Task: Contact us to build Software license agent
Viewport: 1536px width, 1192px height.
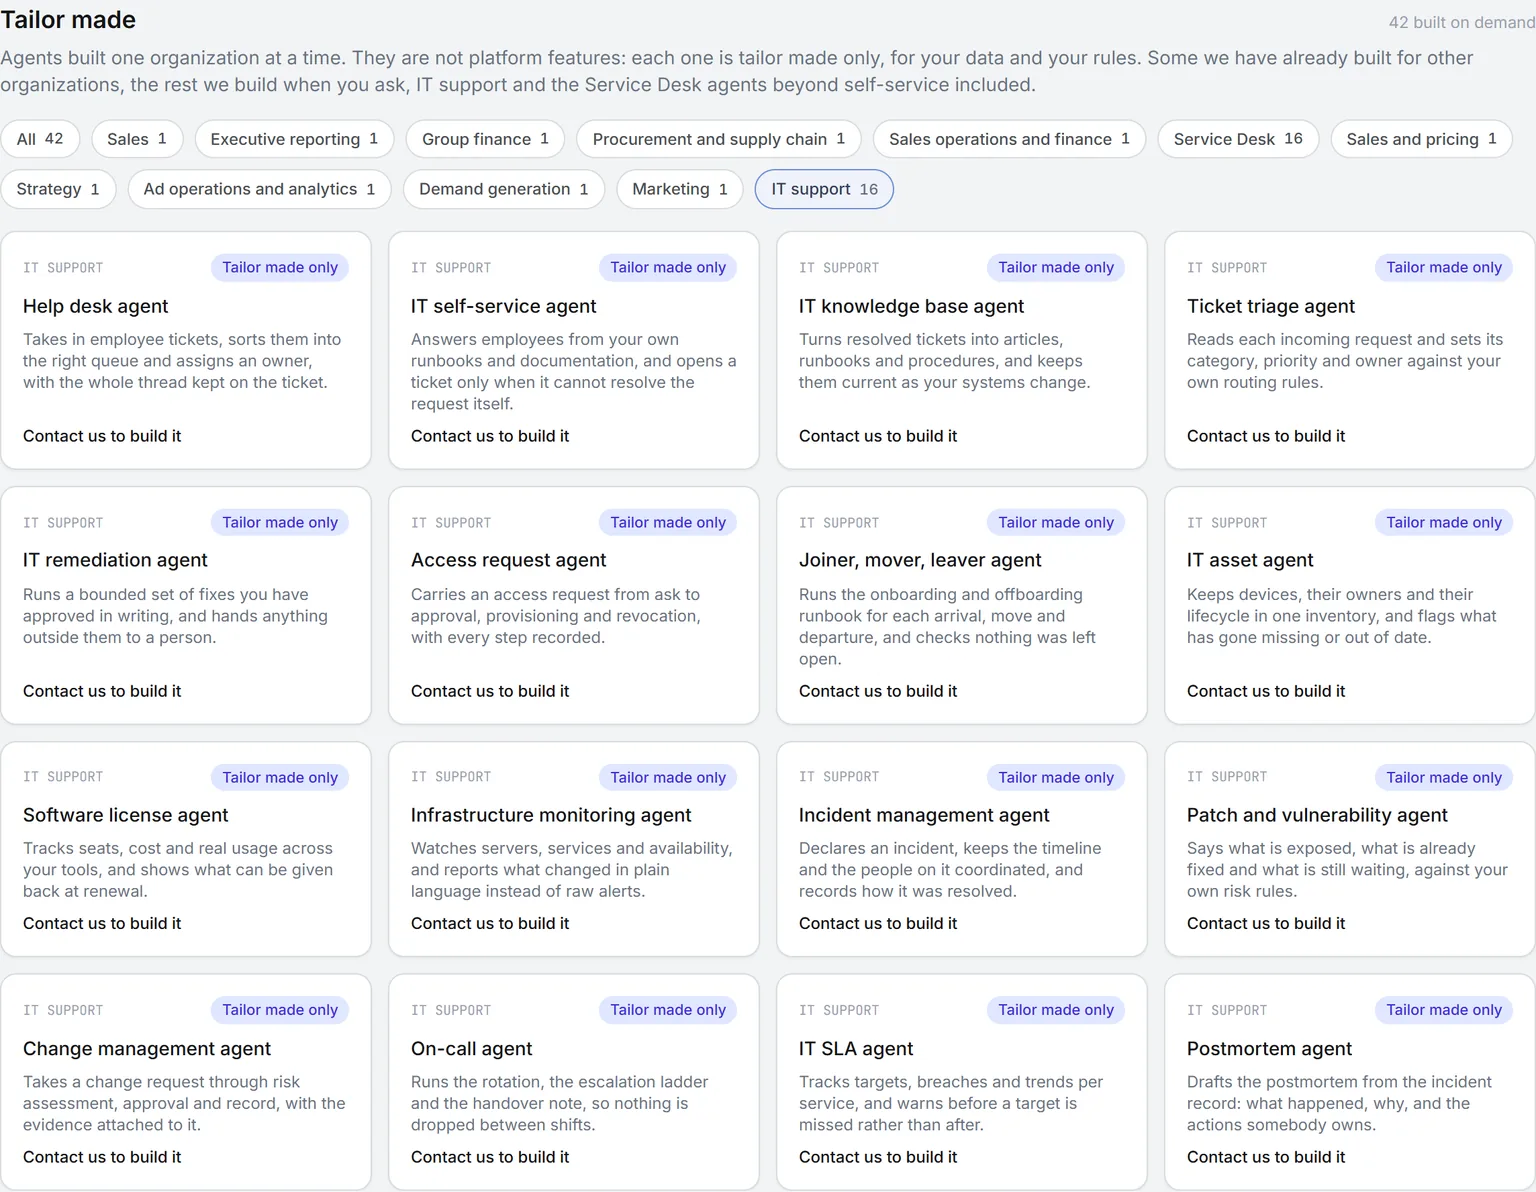Action: (102, 923)
